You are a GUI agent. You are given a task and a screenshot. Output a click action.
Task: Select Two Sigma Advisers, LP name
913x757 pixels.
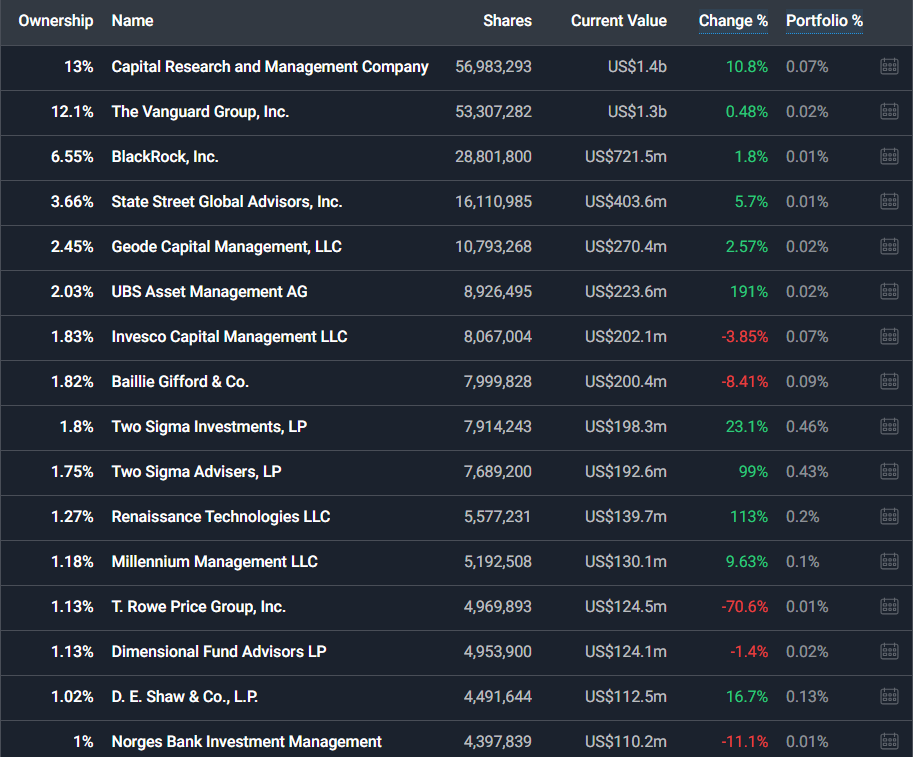click(x=196, y=472)
